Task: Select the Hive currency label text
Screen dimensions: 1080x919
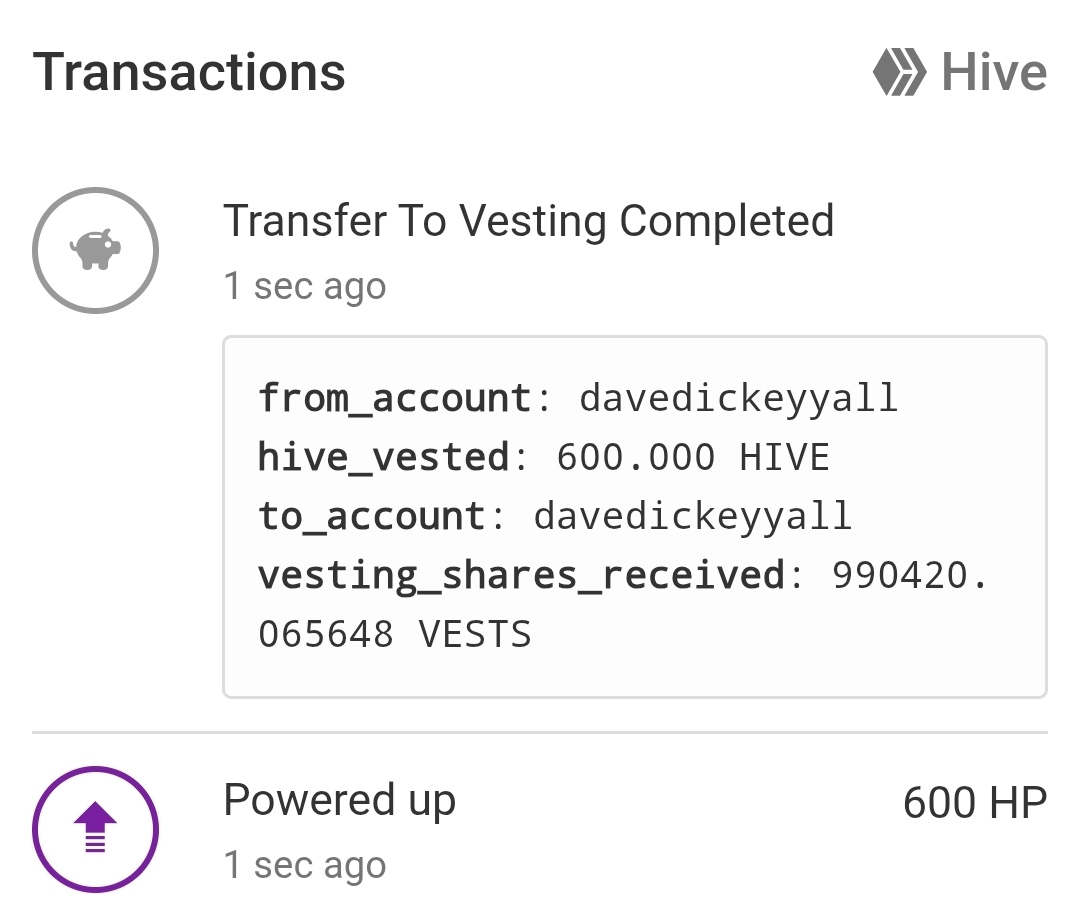Action: click(994, 73)
